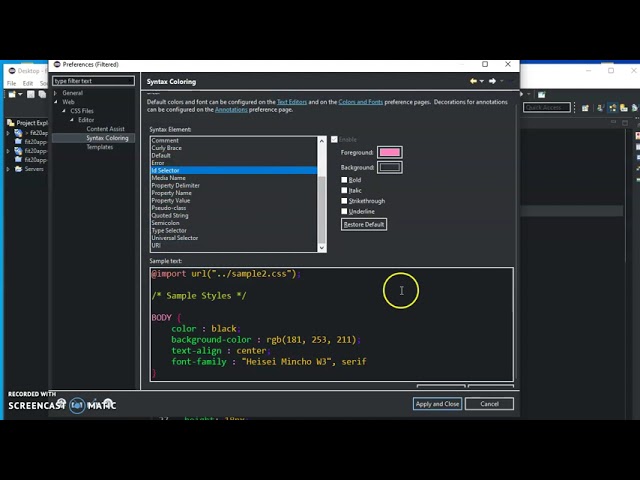Click the Forward navigation arrow in Preferences
This screenshot has width=640, height=480.
(x=492, y=81)
